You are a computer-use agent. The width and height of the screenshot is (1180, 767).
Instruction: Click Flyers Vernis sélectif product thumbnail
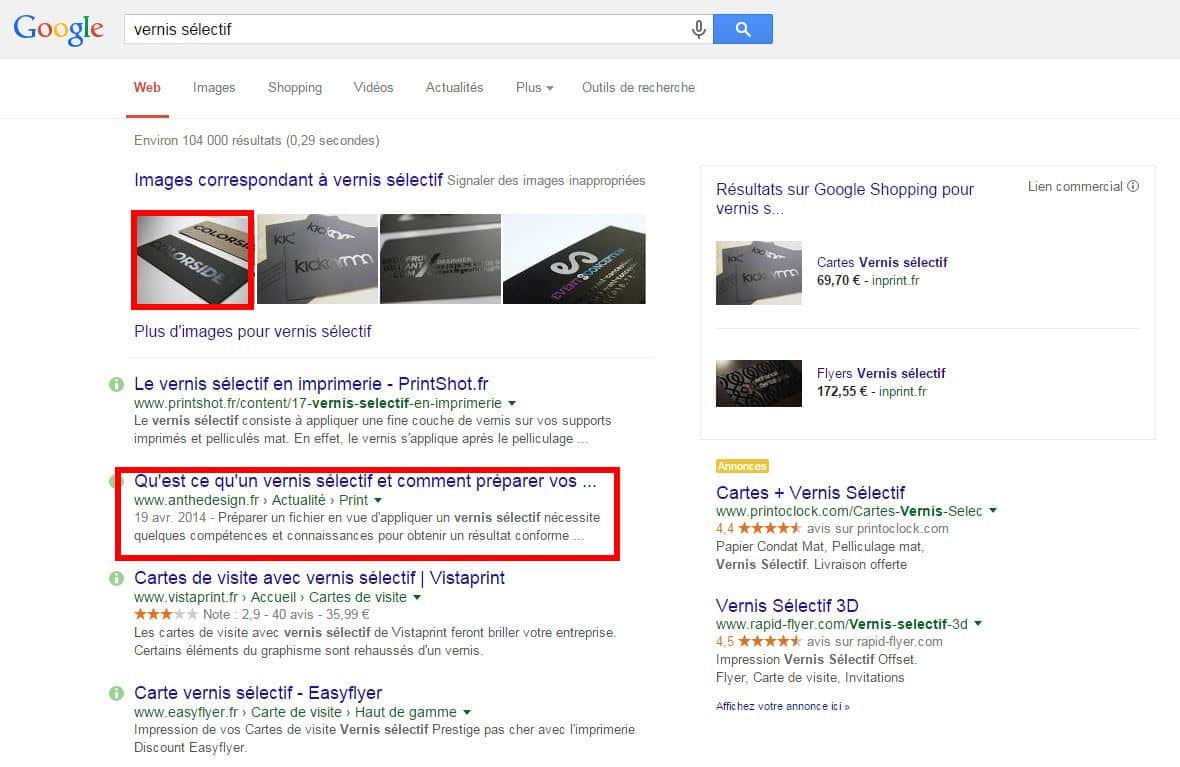click(759, 383)
